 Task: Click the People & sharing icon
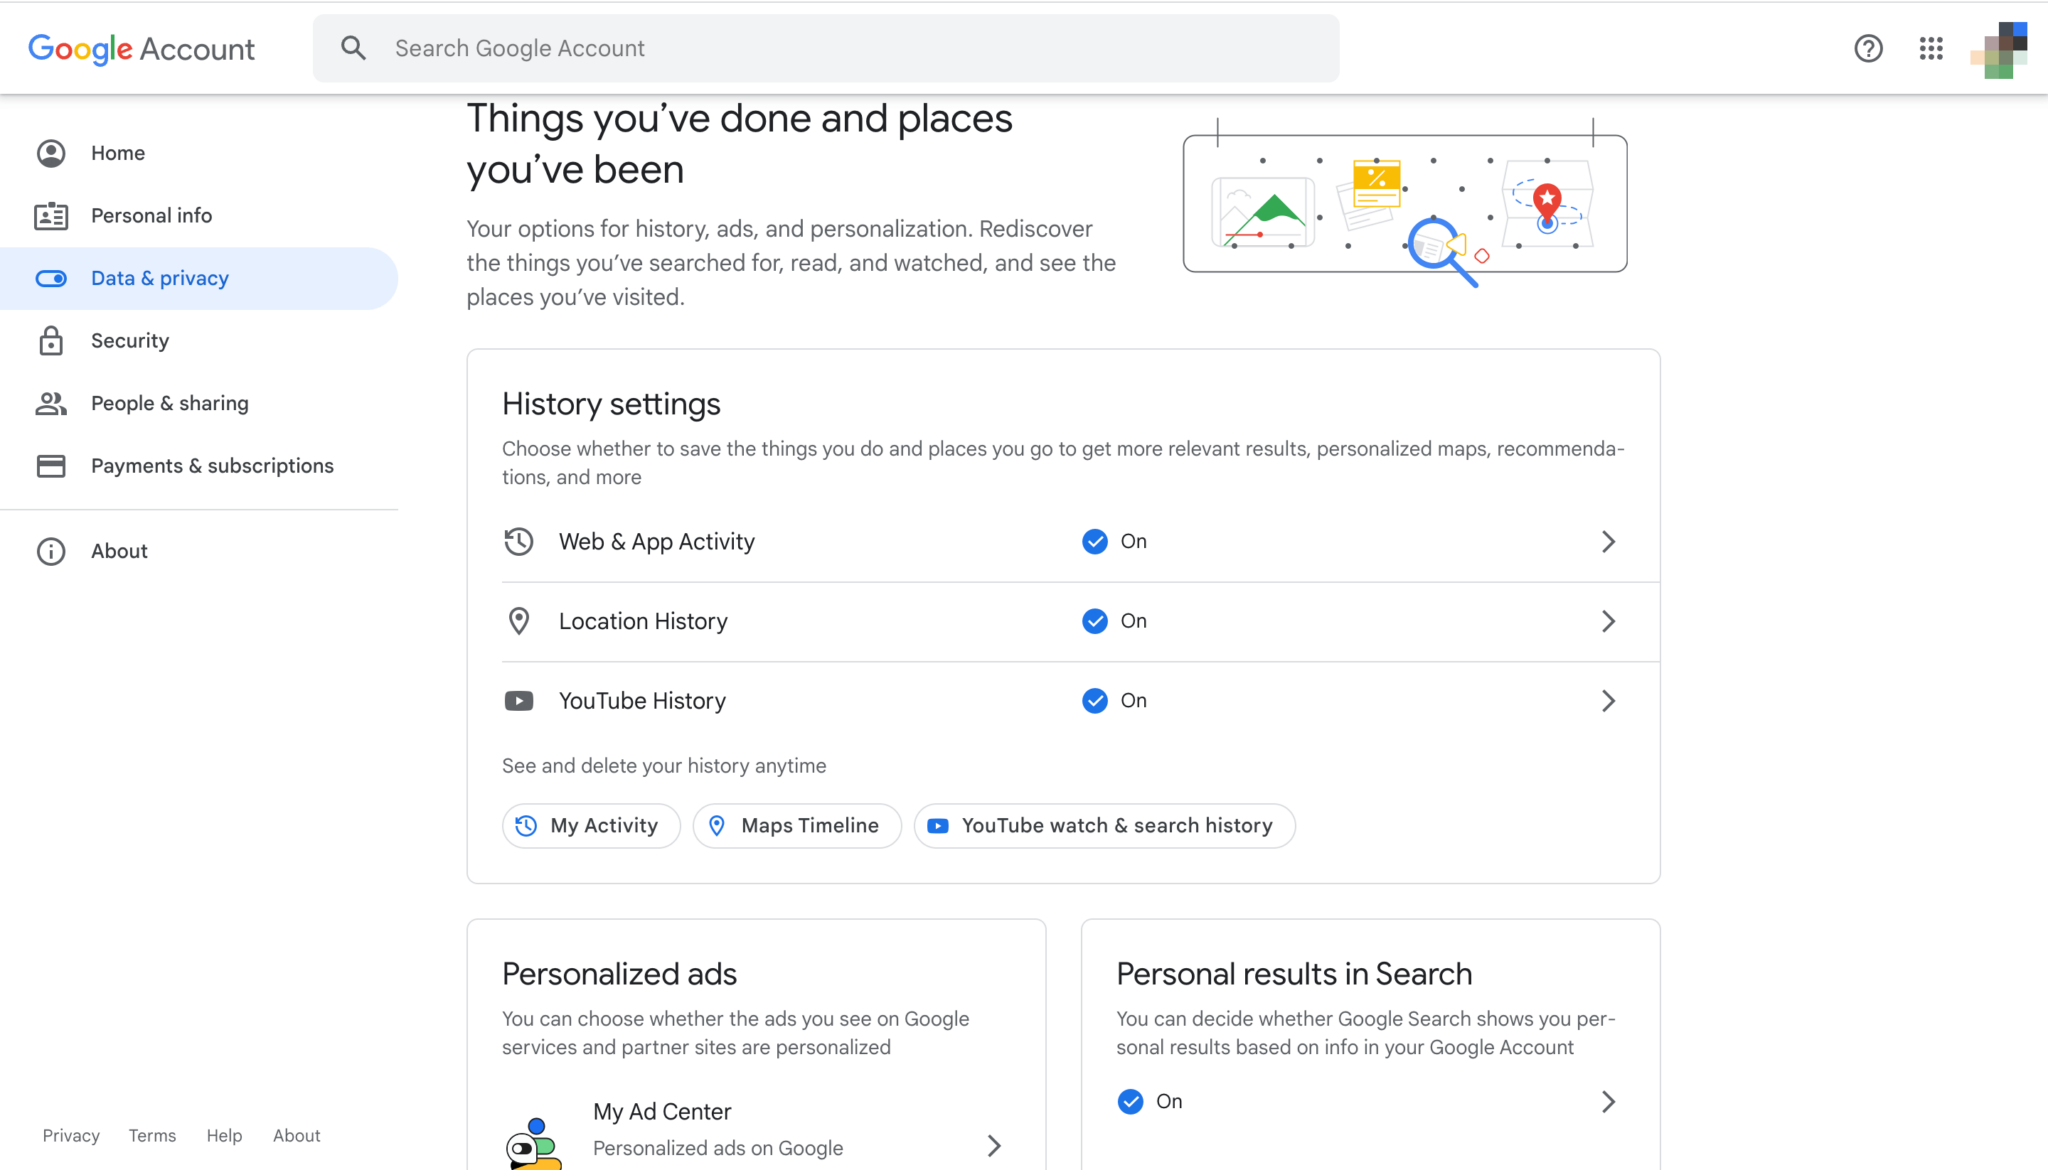pyautogui.click(x=51, y=403)
